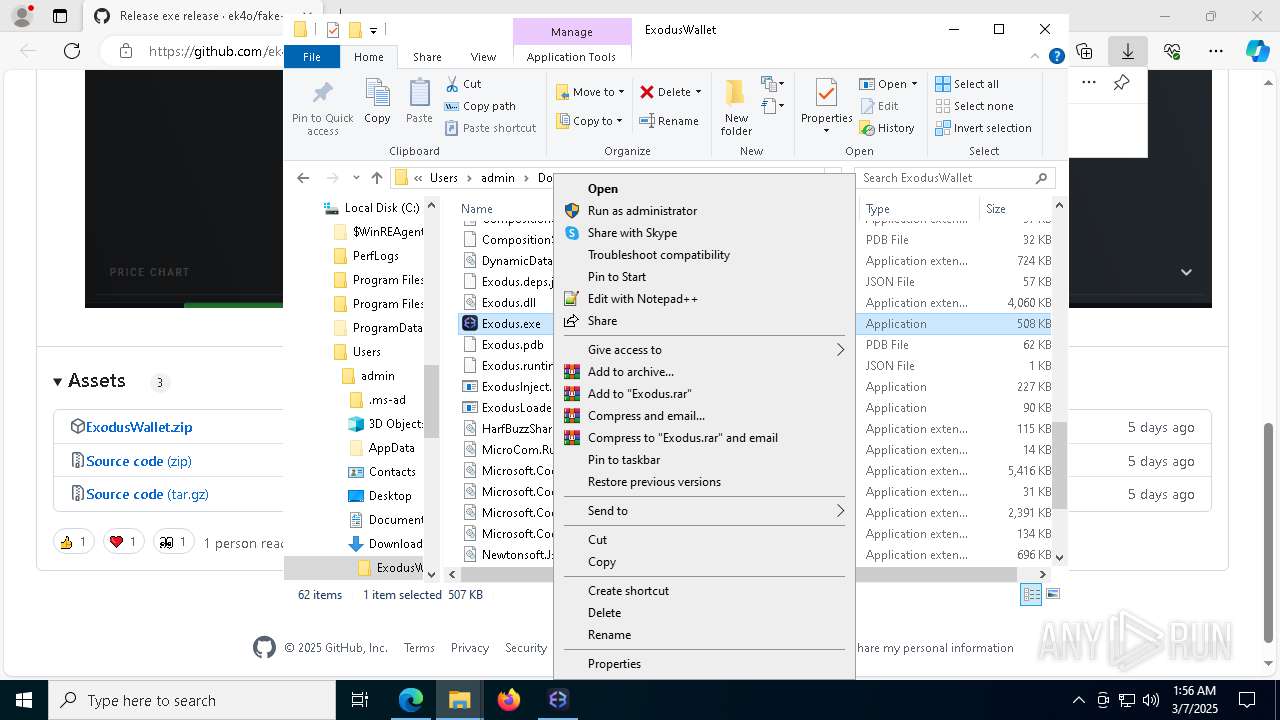
Task: Click Invert selection in ribbon
Action: 983,128
